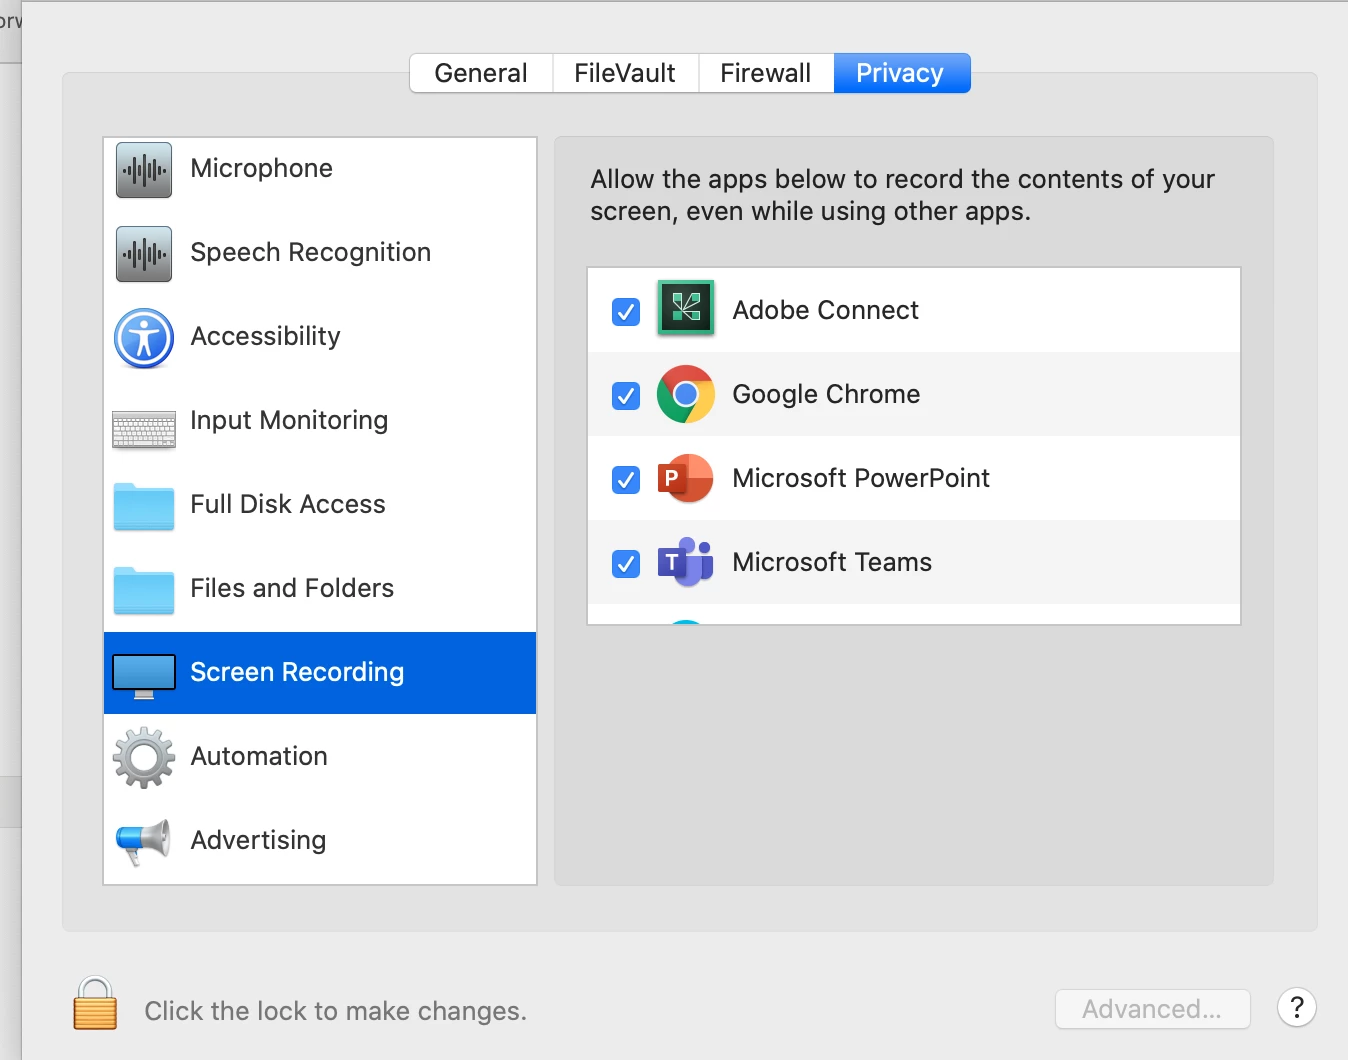Click the Advertising megaphone icon
The image size is (1348, 1060).
click(143, 842)
